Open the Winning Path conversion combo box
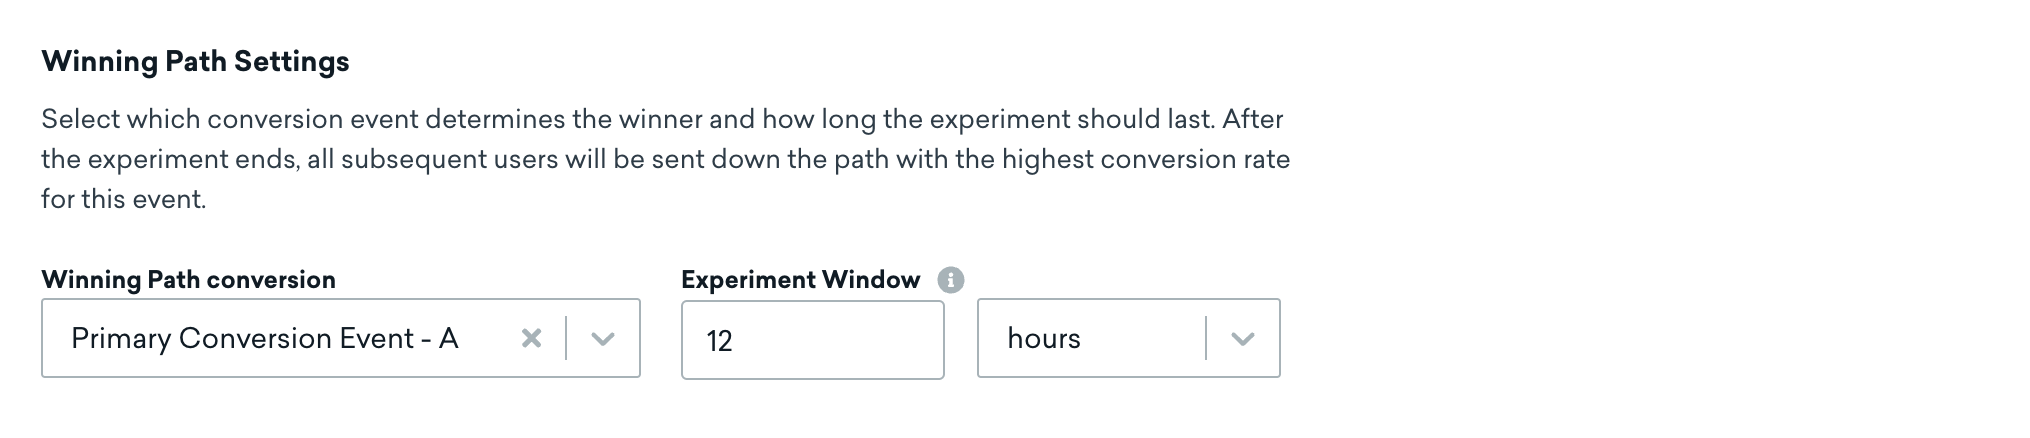This screenshot has width=2030, height=438. (x=340, y=338)
